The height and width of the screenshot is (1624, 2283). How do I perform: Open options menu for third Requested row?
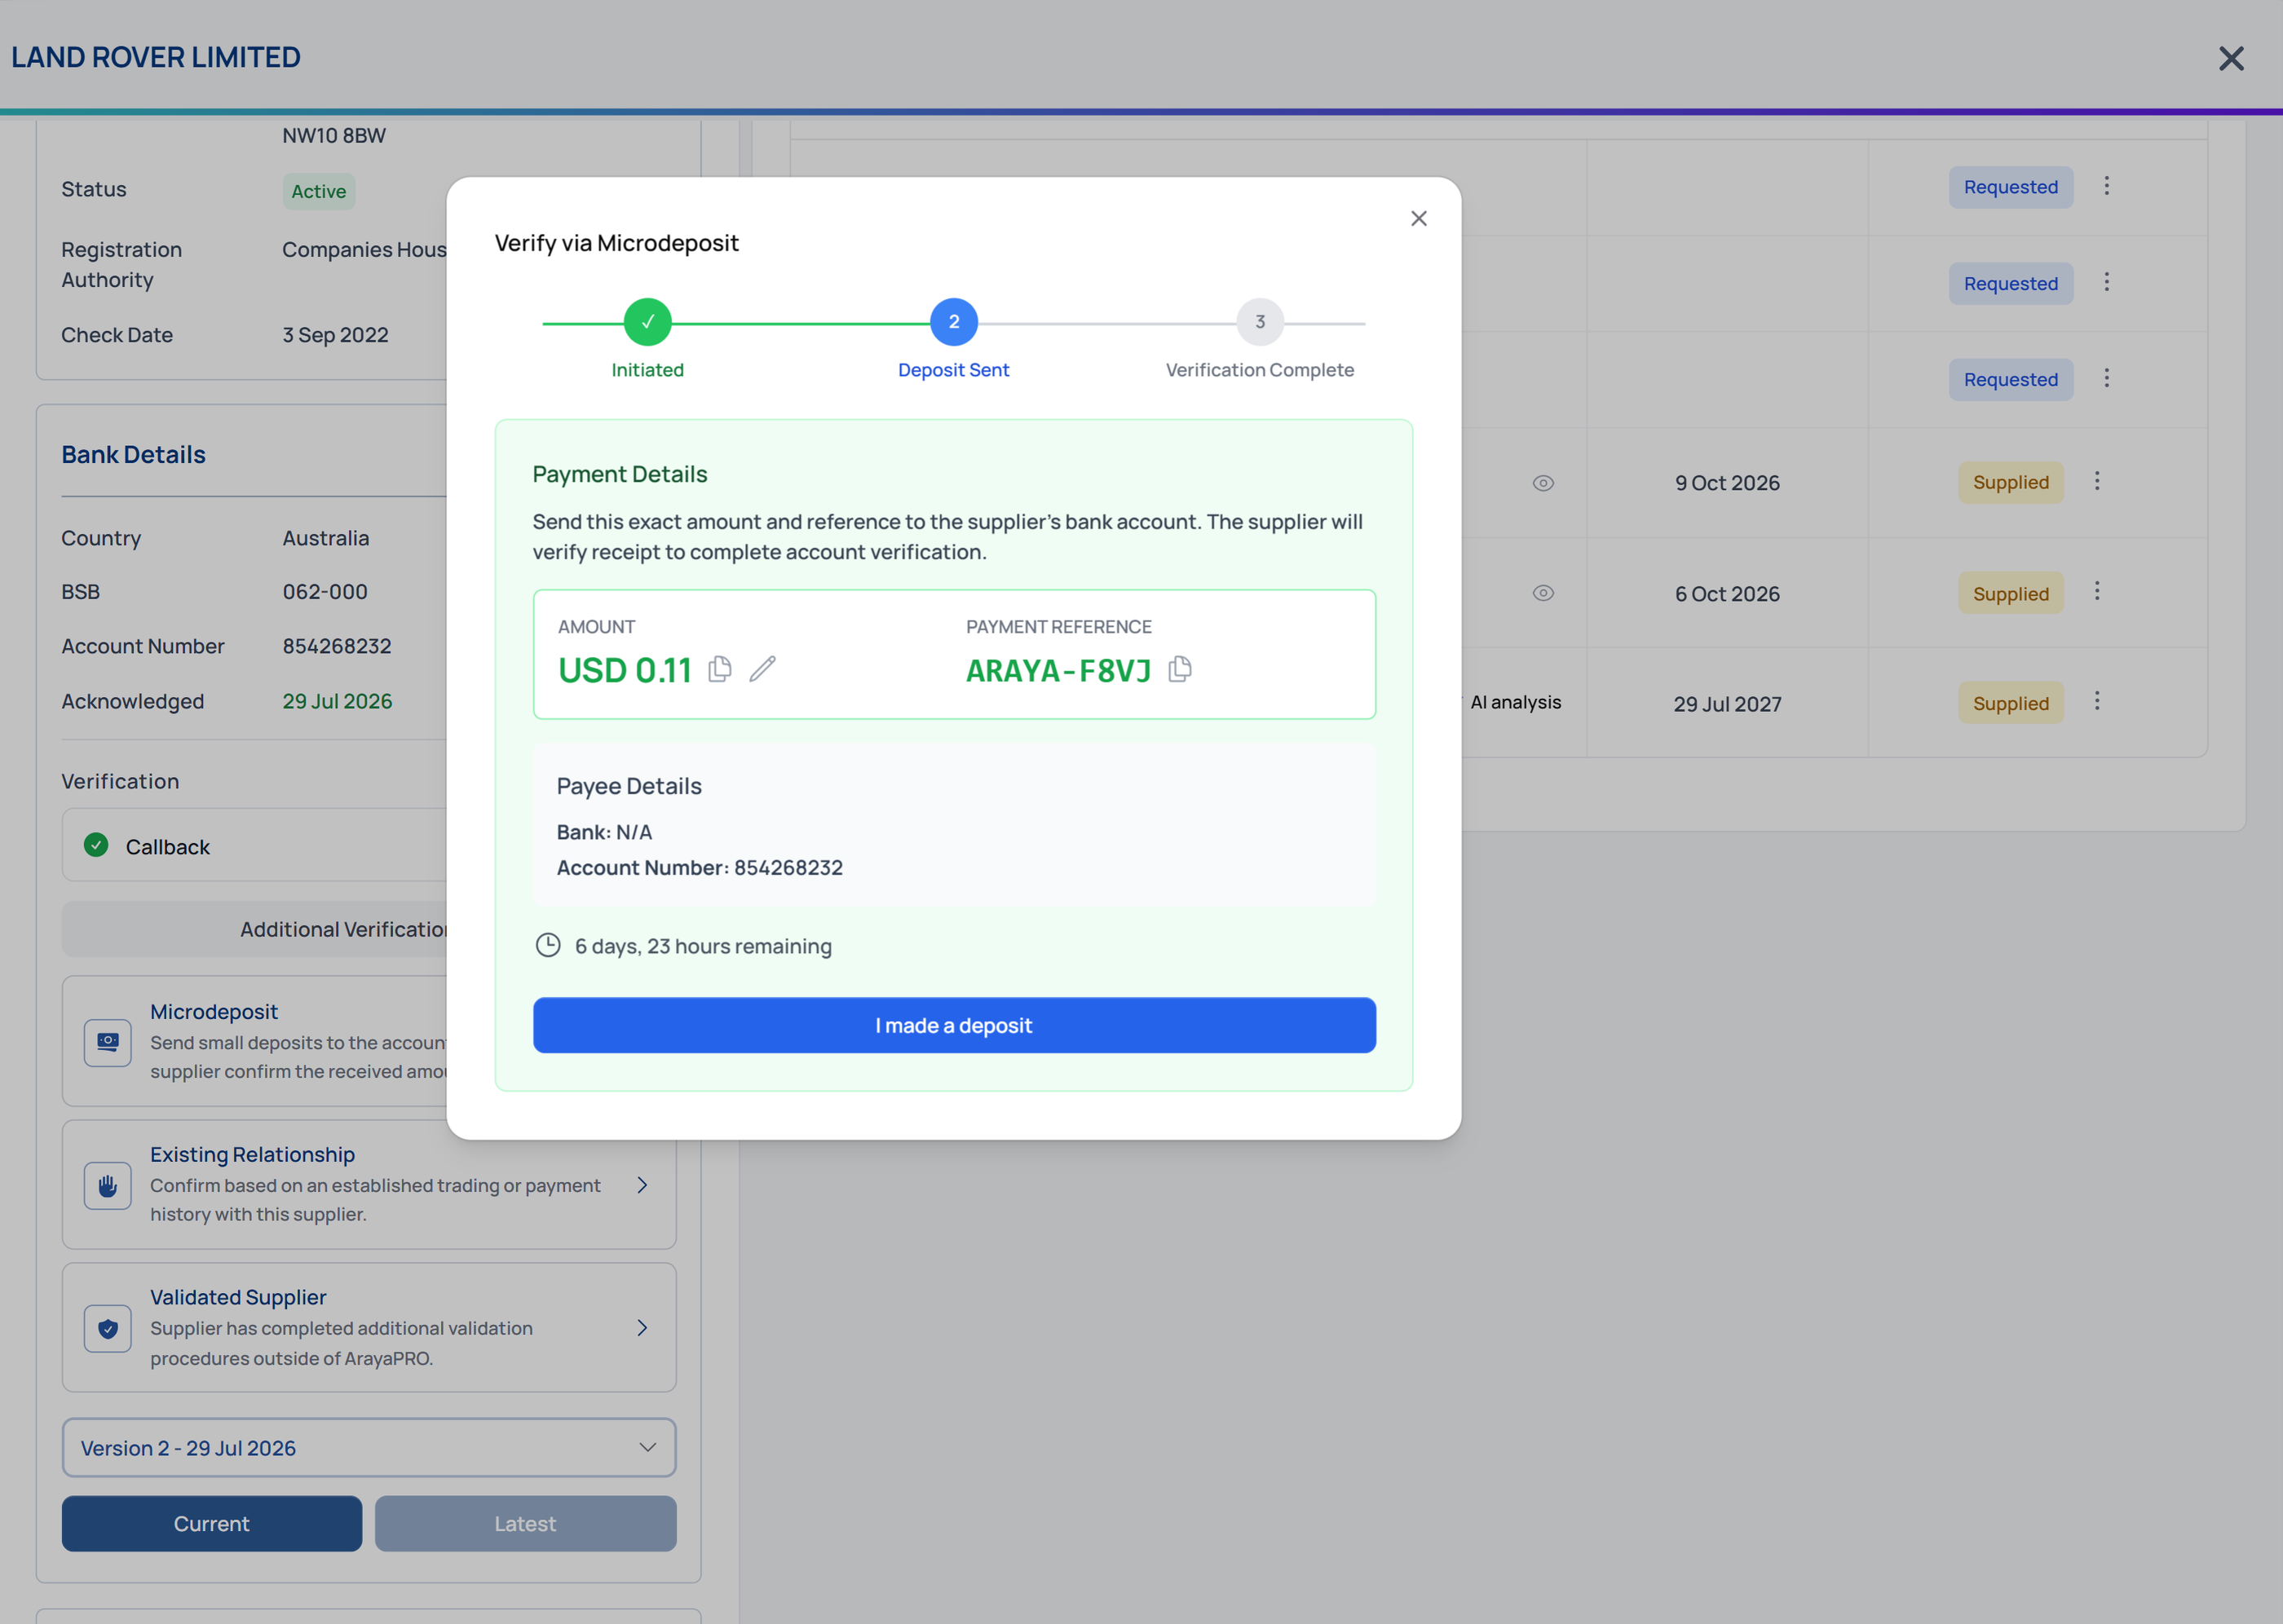pos(2106,378)
